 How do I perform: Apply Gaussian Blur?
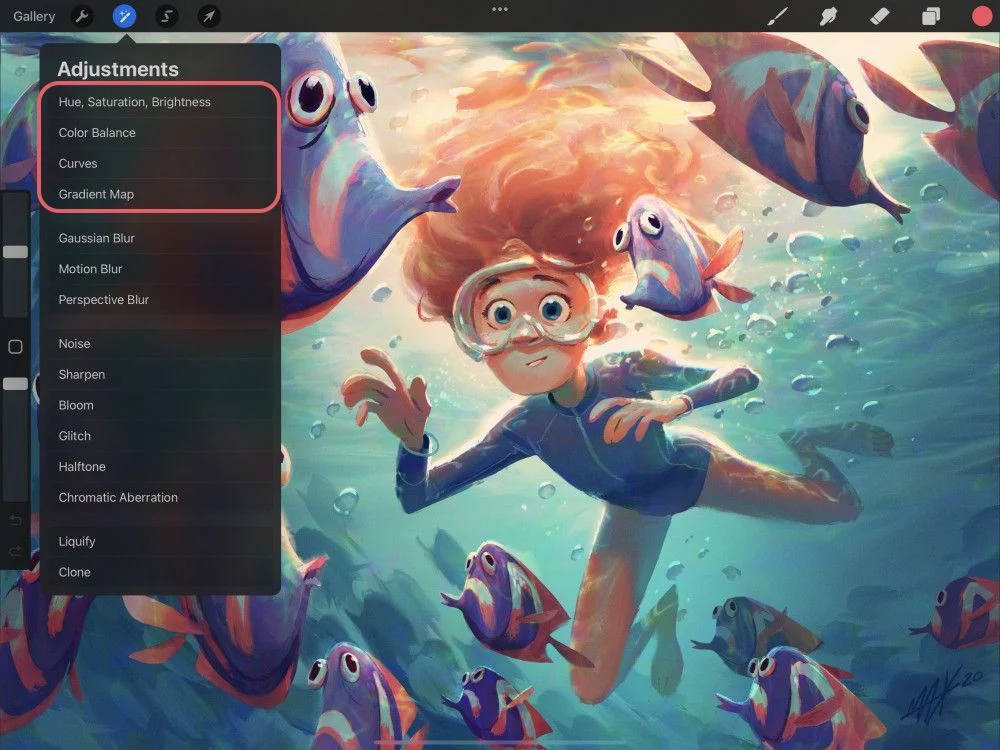(x=159, y=238)
